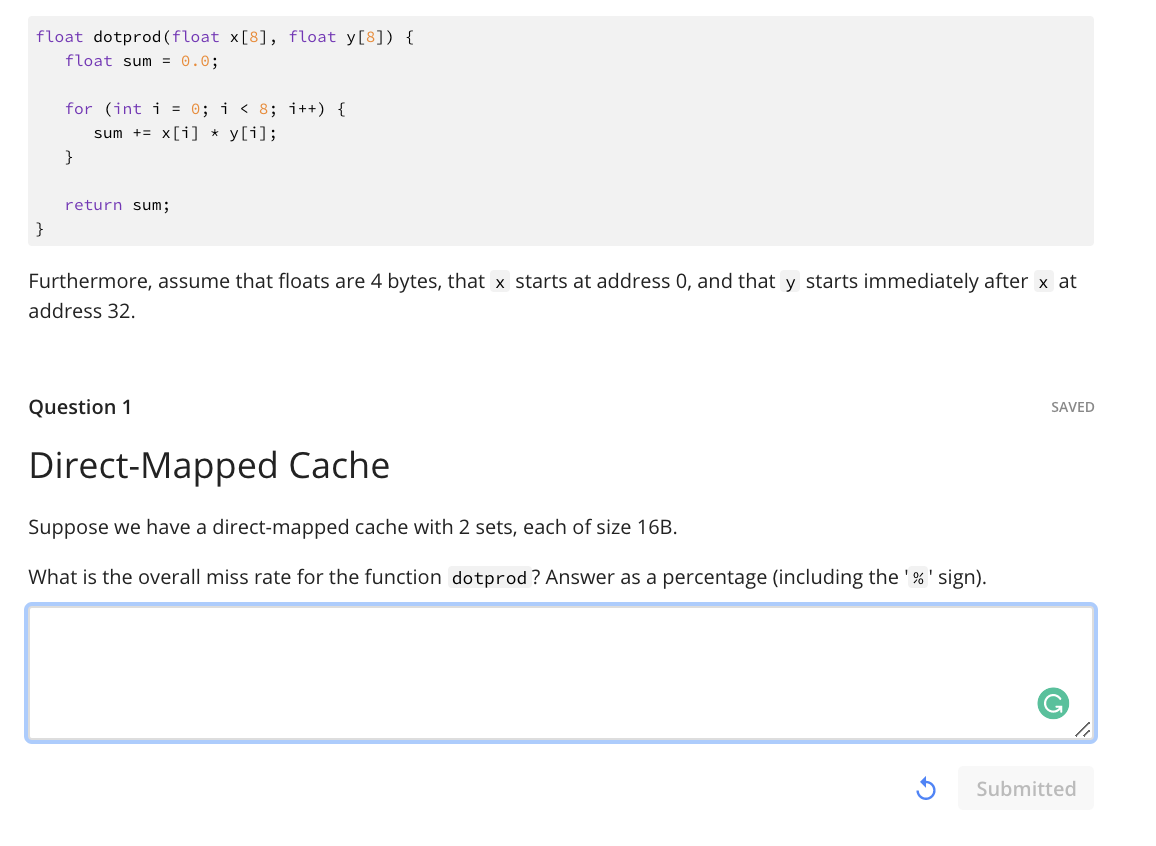Click the '%' sign code chip
The width and height of the screenshot is (1156, 846).
click(917, 577)
